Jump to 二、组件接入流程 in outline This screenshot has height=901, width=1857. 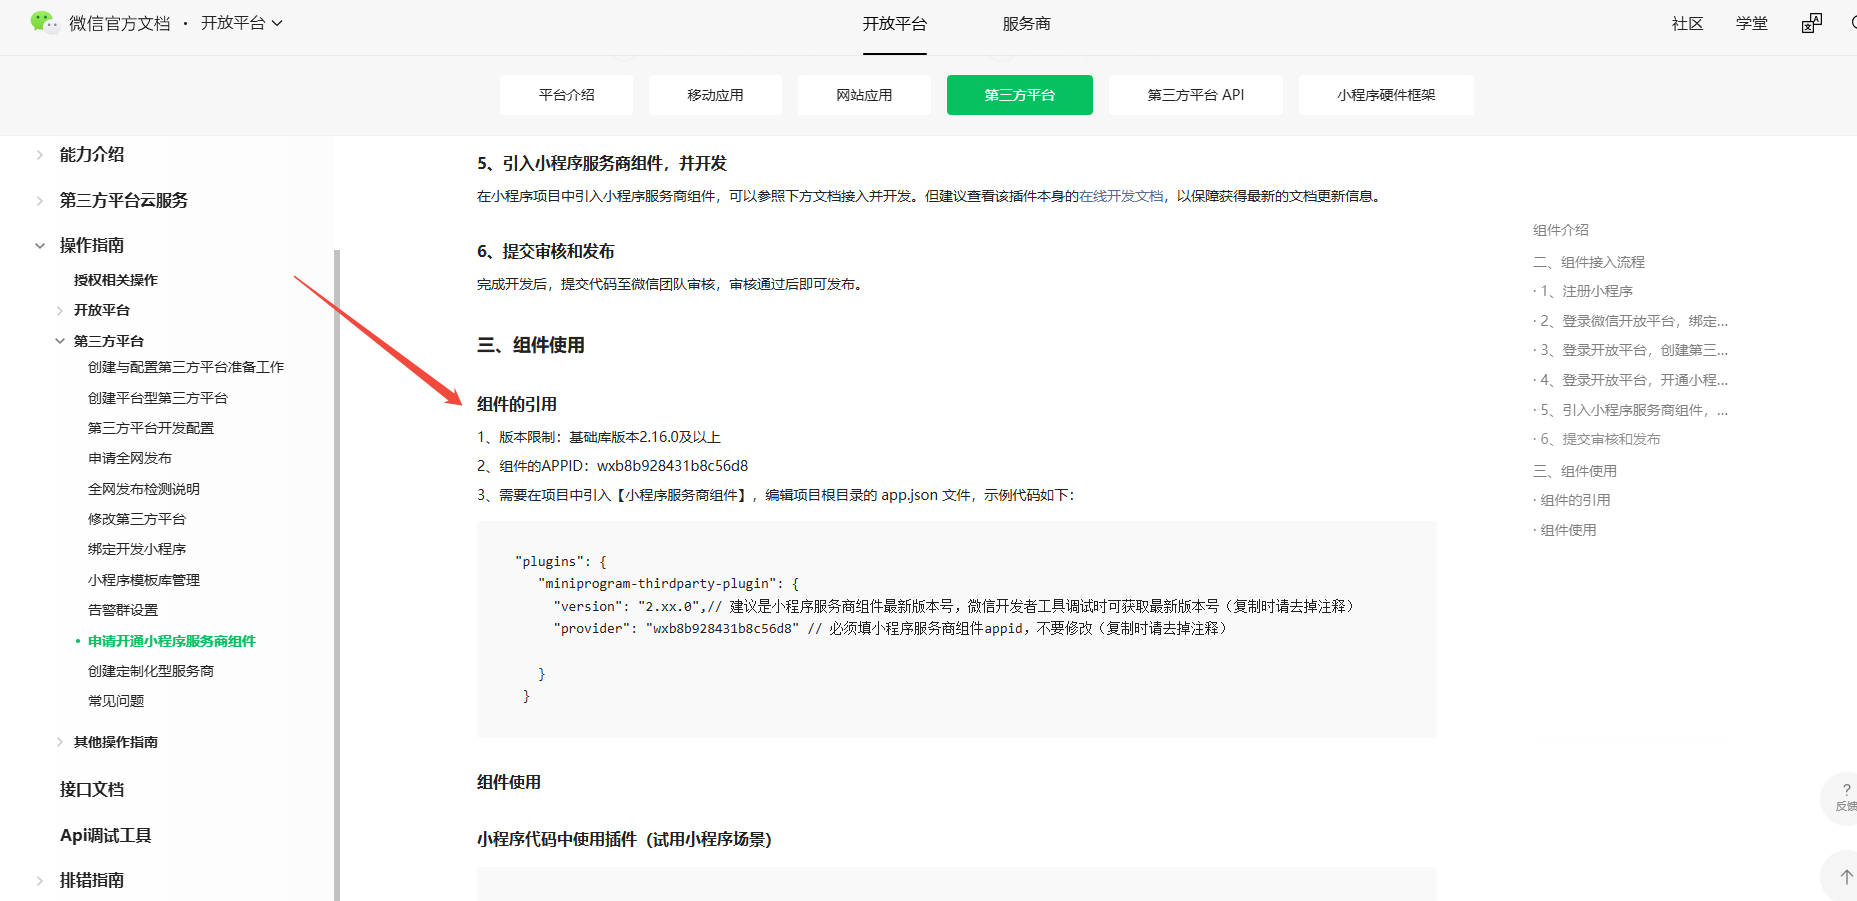pyautogui.click(x=1588, y=262)
